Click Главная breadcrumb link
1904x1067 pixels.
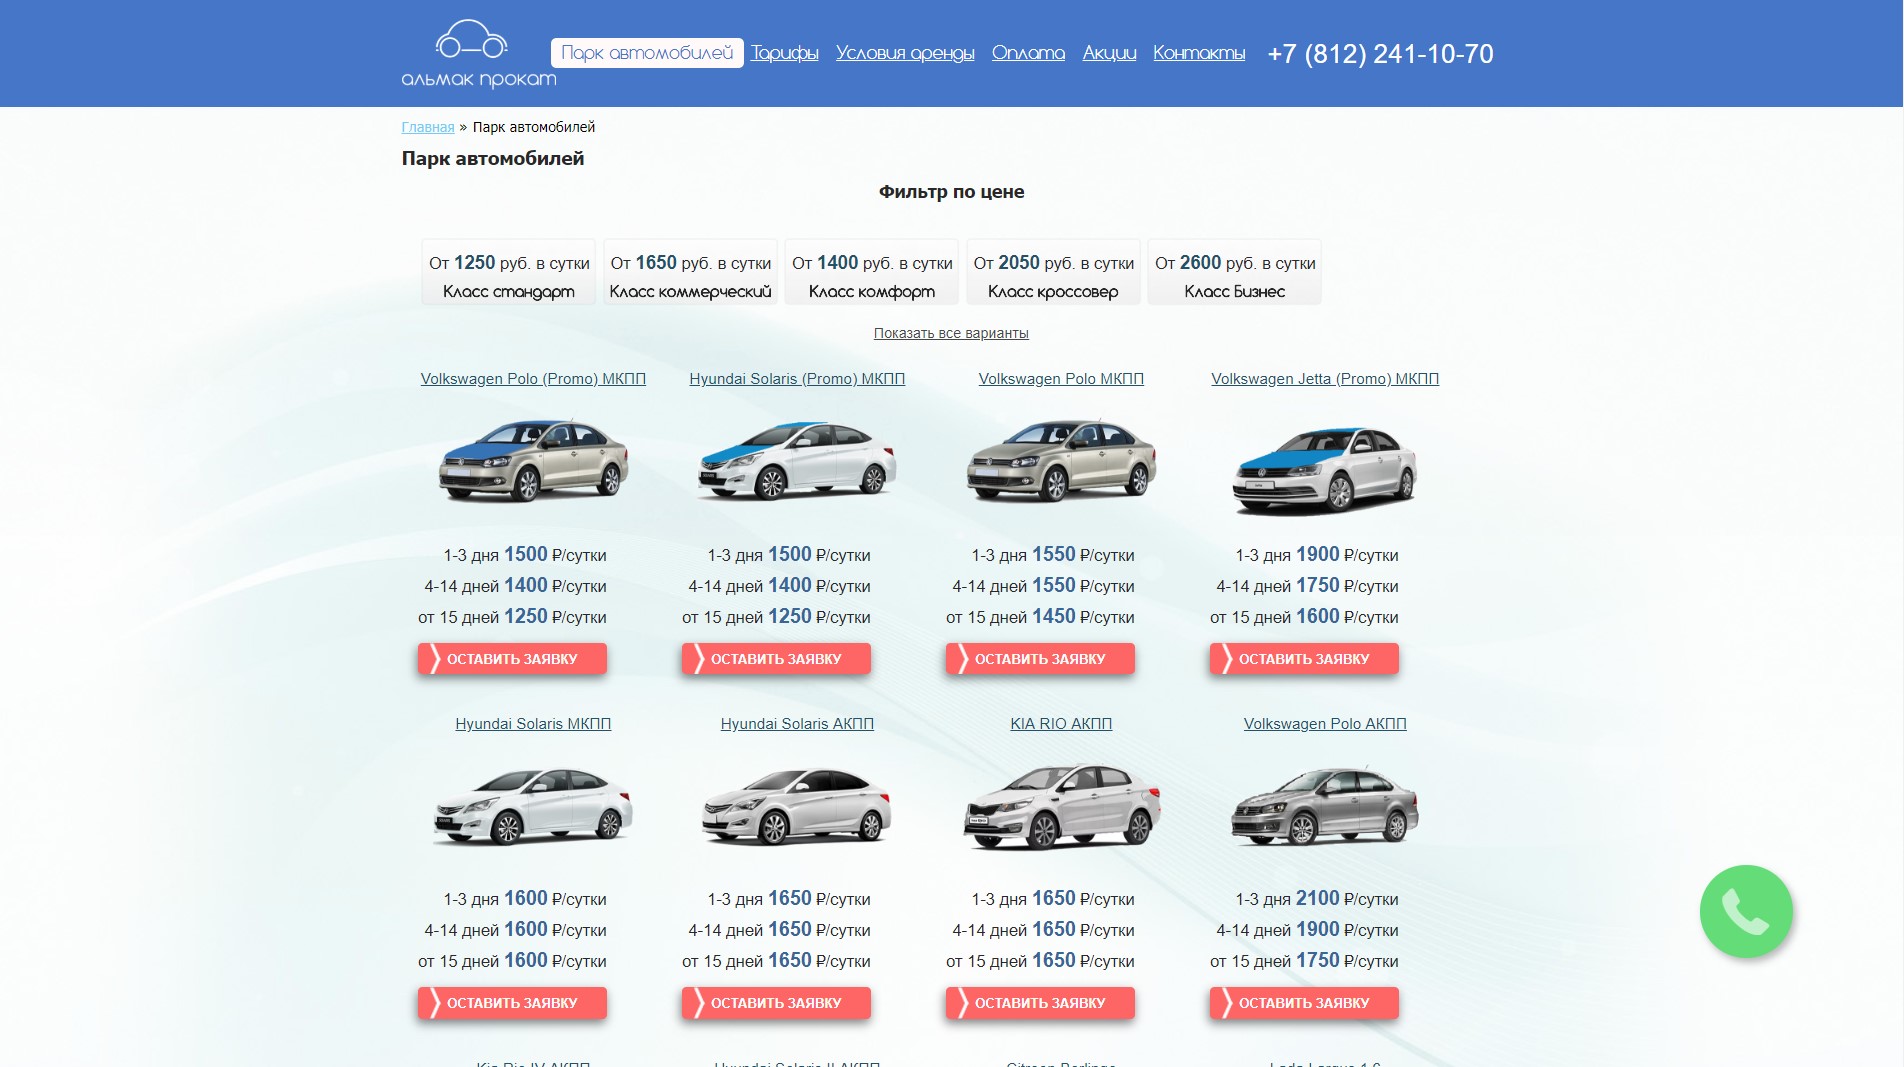coord(428,127)
